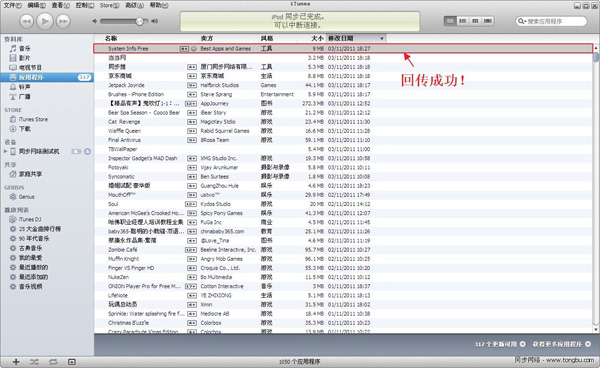Click age rating badge of Soul
600x368 pixels.
click(x=191, y=204)
